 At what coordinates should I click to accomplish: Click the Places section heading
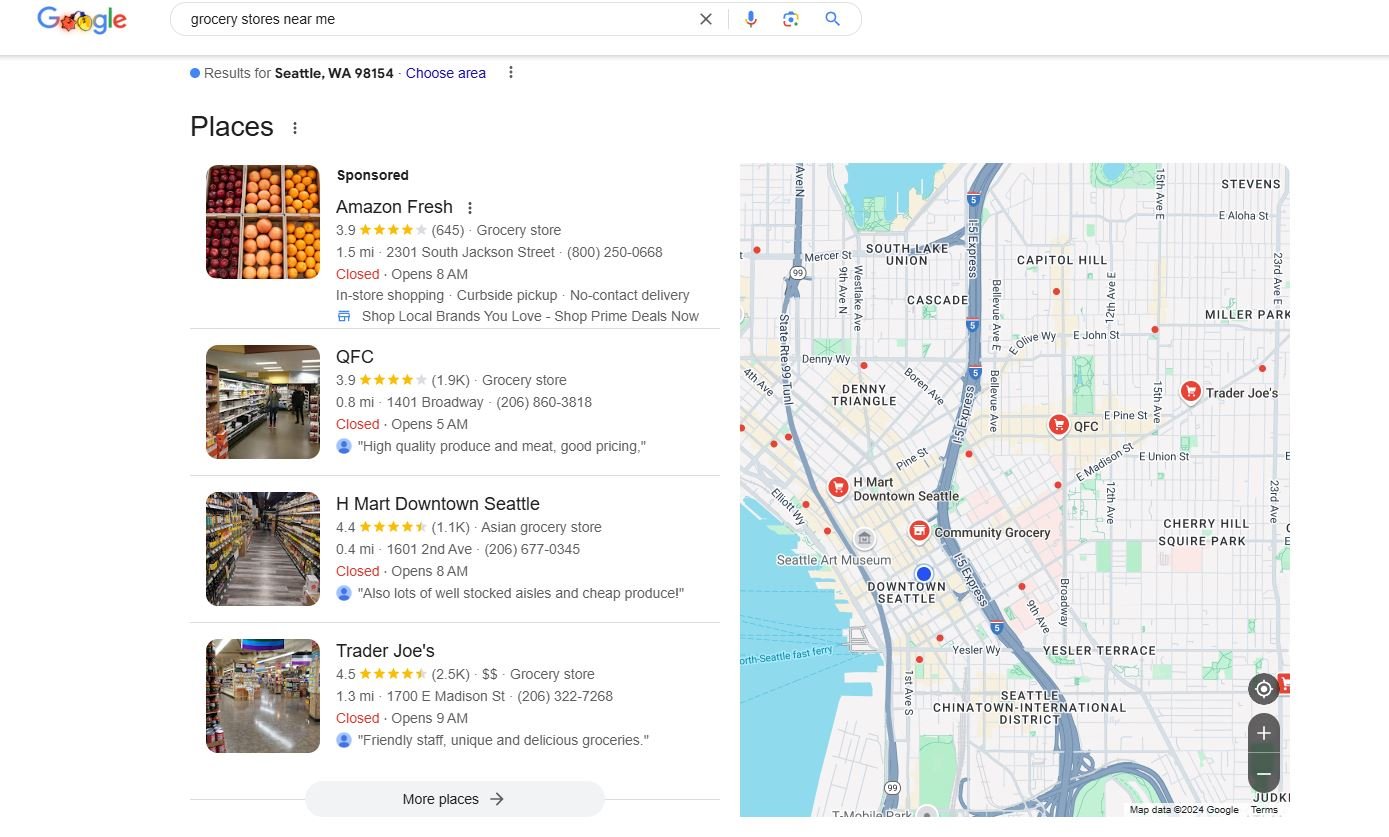pyautogui.click(x=232, y=127)
